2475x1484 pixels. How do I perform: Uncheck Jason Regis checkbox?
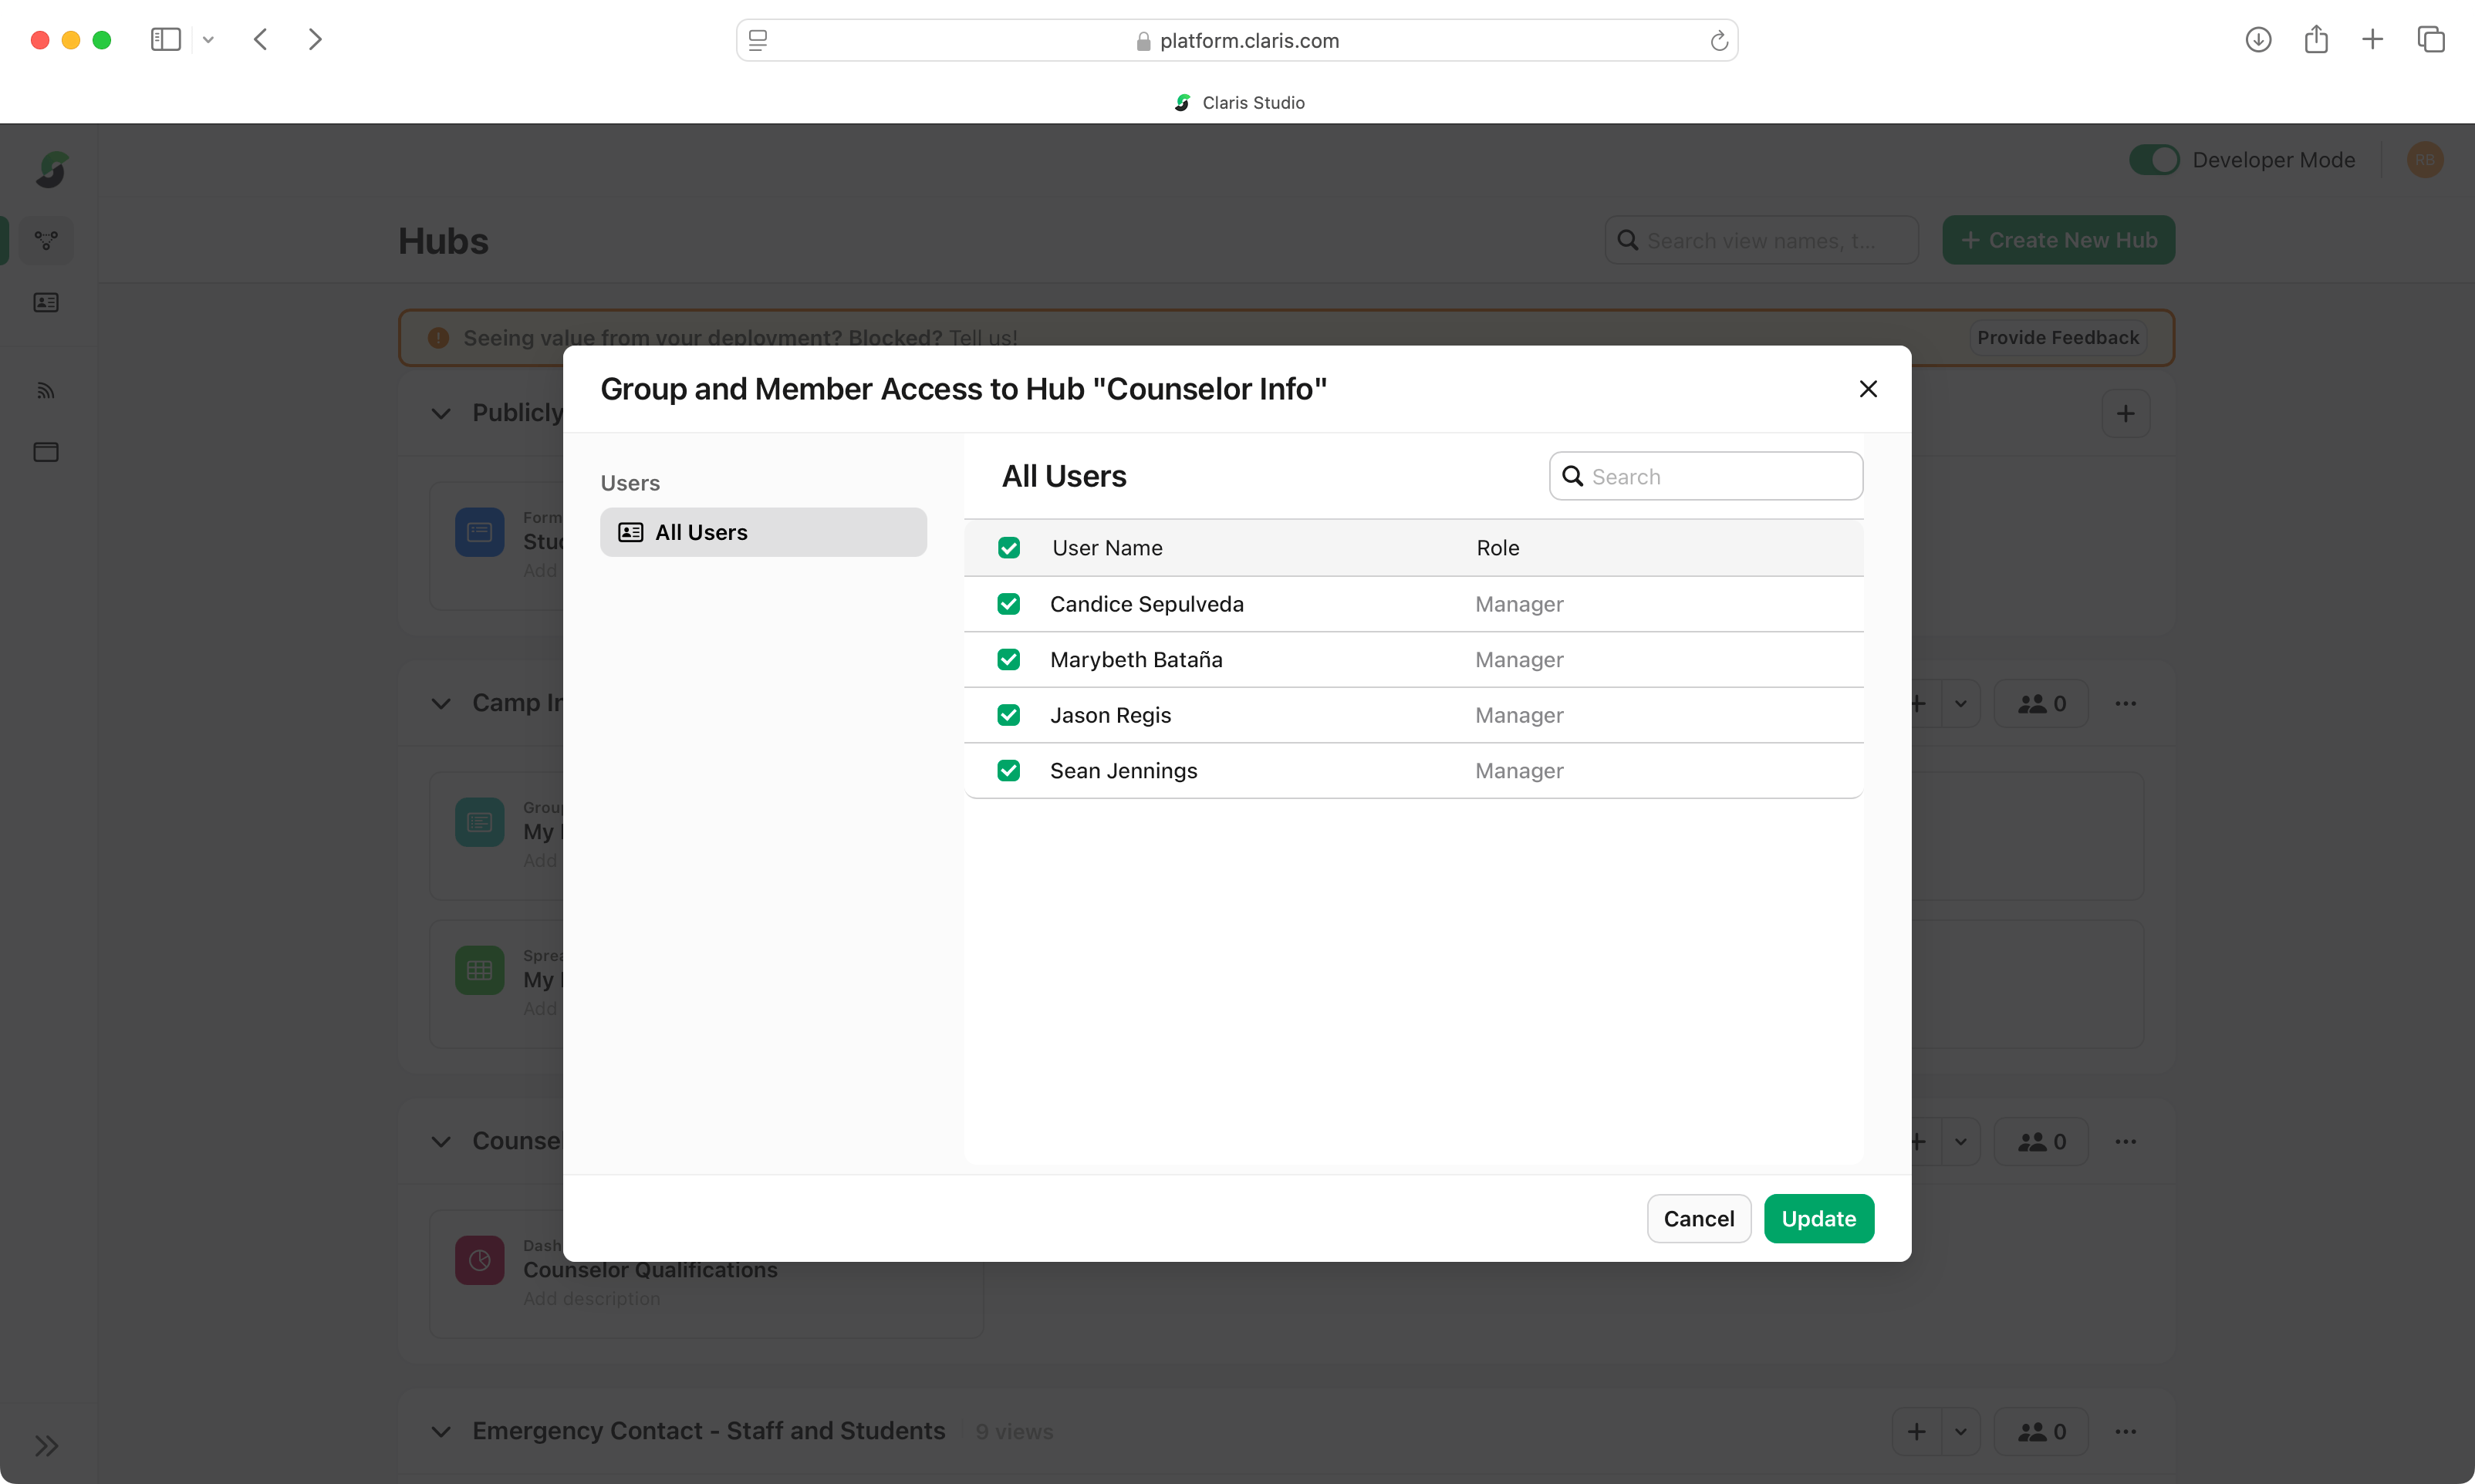[x=1008, y=715]
